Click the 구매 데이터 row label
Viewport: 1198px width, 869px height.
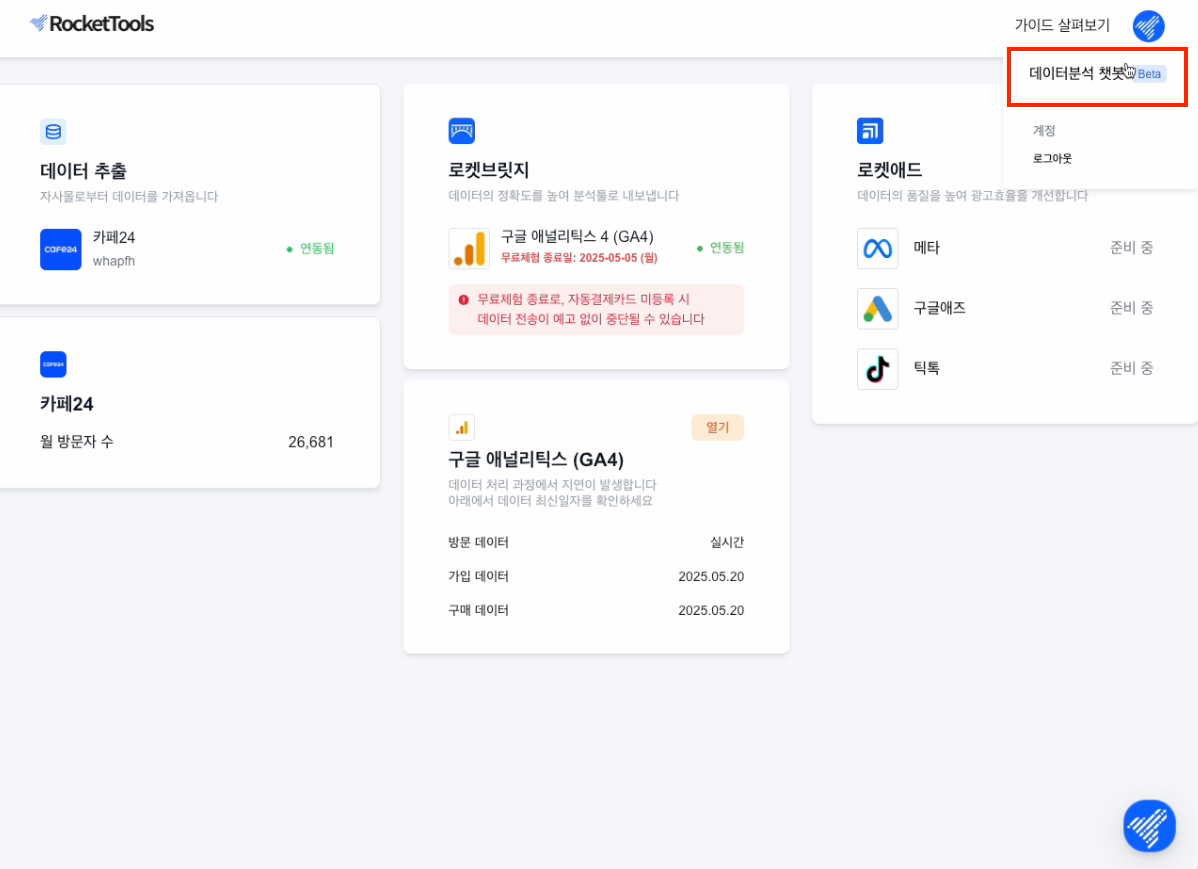point(478,610)
